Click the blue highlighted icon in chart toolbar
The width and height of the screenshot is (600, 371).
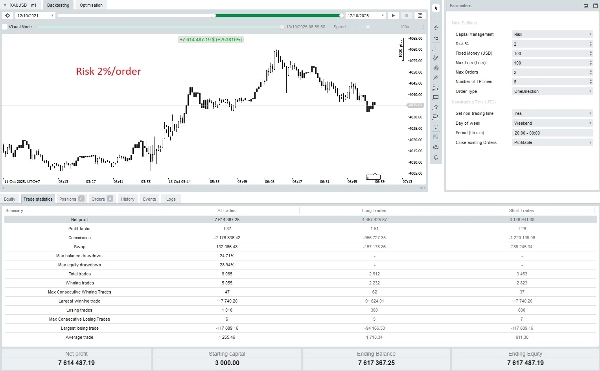[x=436, y=137]
